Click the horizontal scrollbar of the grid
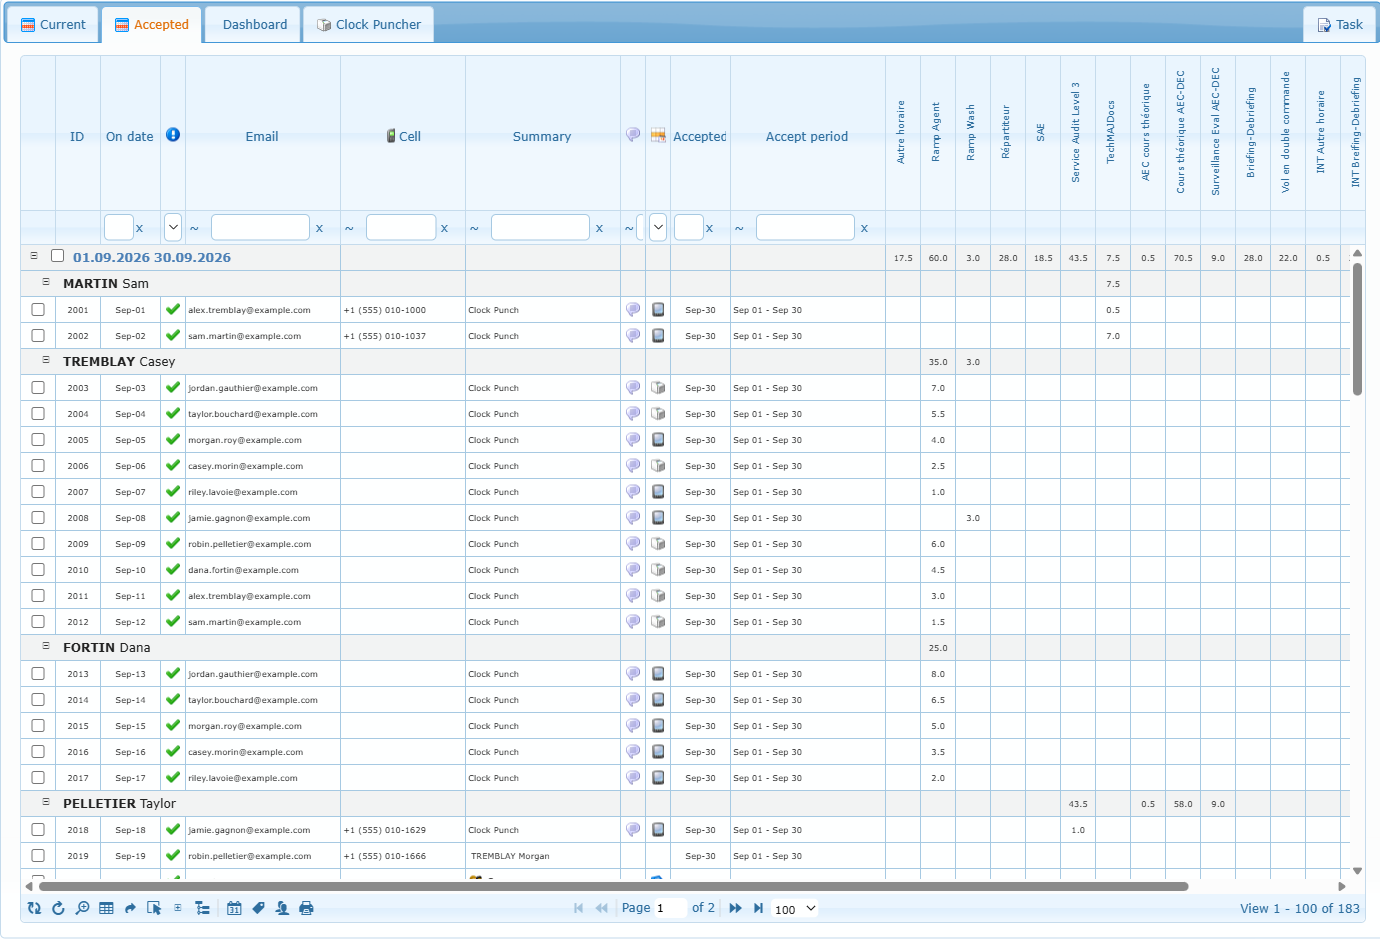Image resolution: width=1380 pixels, height=940 pixels. (x=613, y=886)
